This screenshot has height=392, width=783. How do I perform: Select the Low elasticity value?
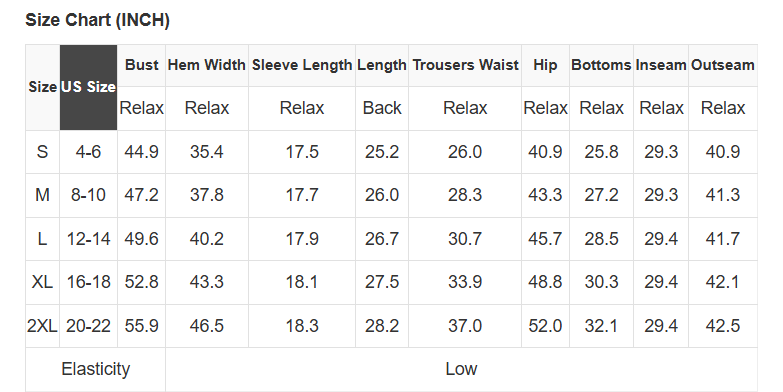pyautogui.click(x=461, y=370)
